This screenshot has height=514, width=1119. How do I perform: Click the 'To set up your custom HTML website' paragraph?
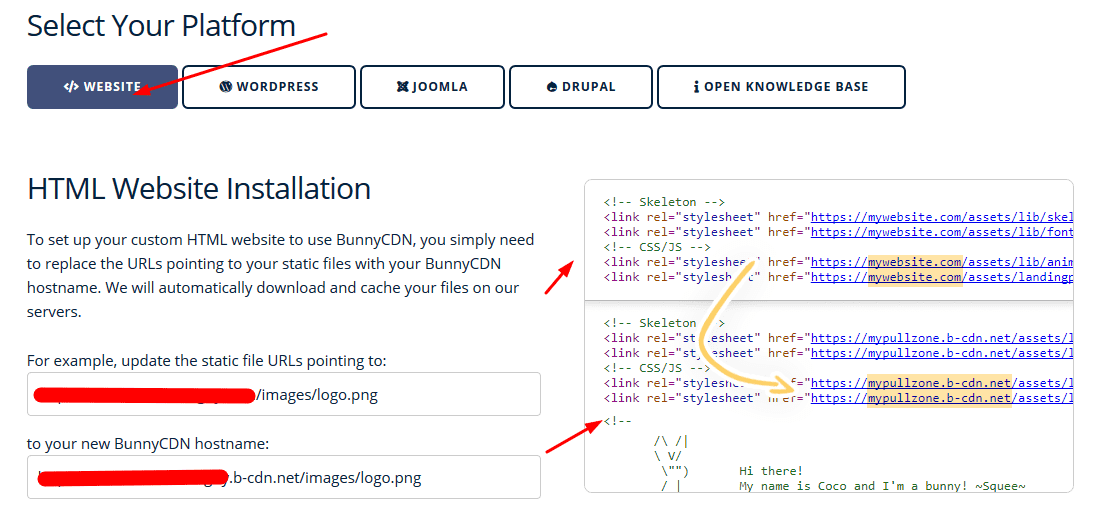click(x=280, y=276)
